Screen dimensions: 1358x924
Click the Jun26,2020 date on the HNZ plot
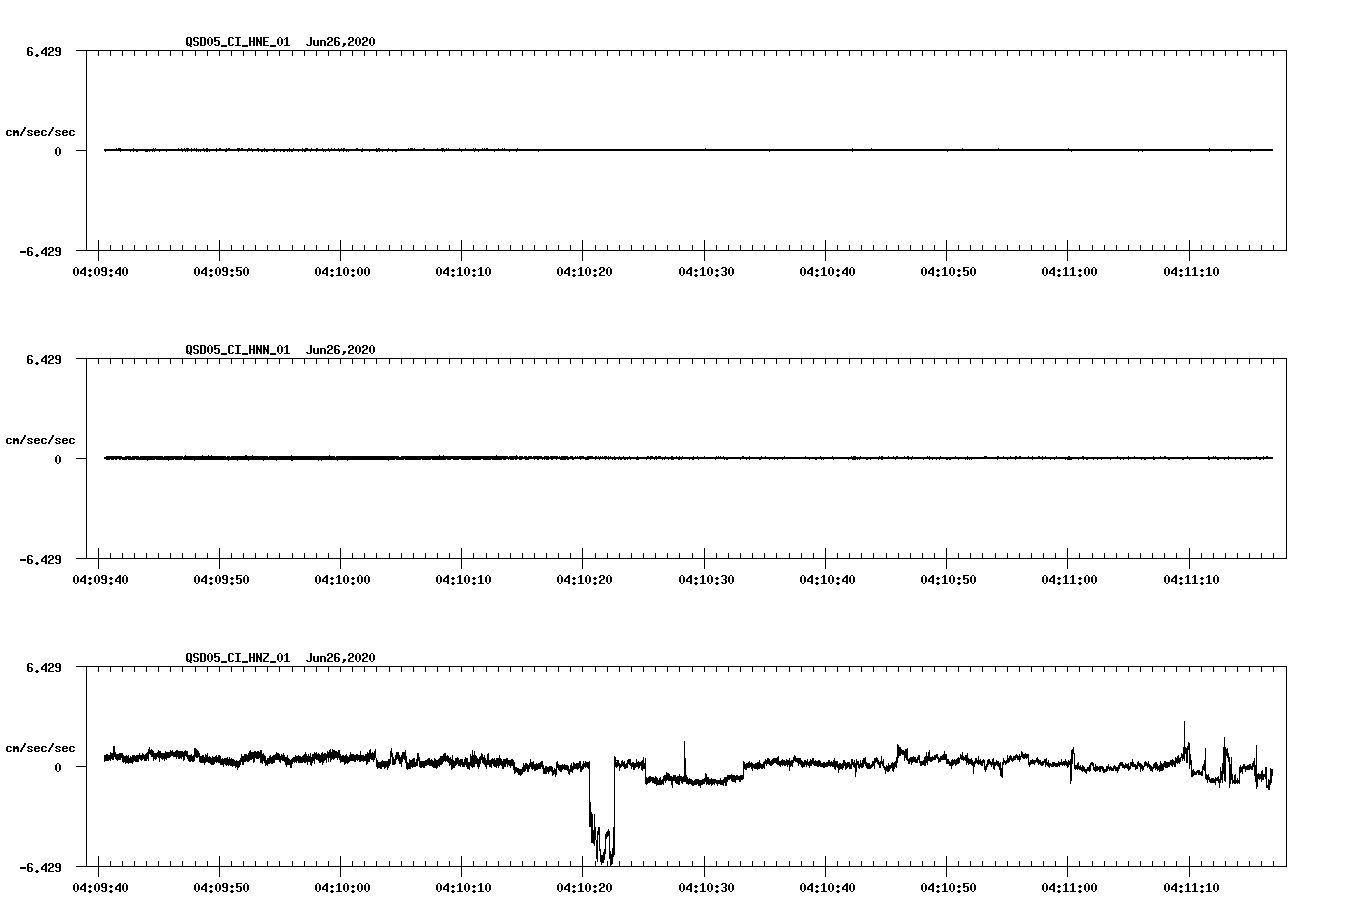341,658
